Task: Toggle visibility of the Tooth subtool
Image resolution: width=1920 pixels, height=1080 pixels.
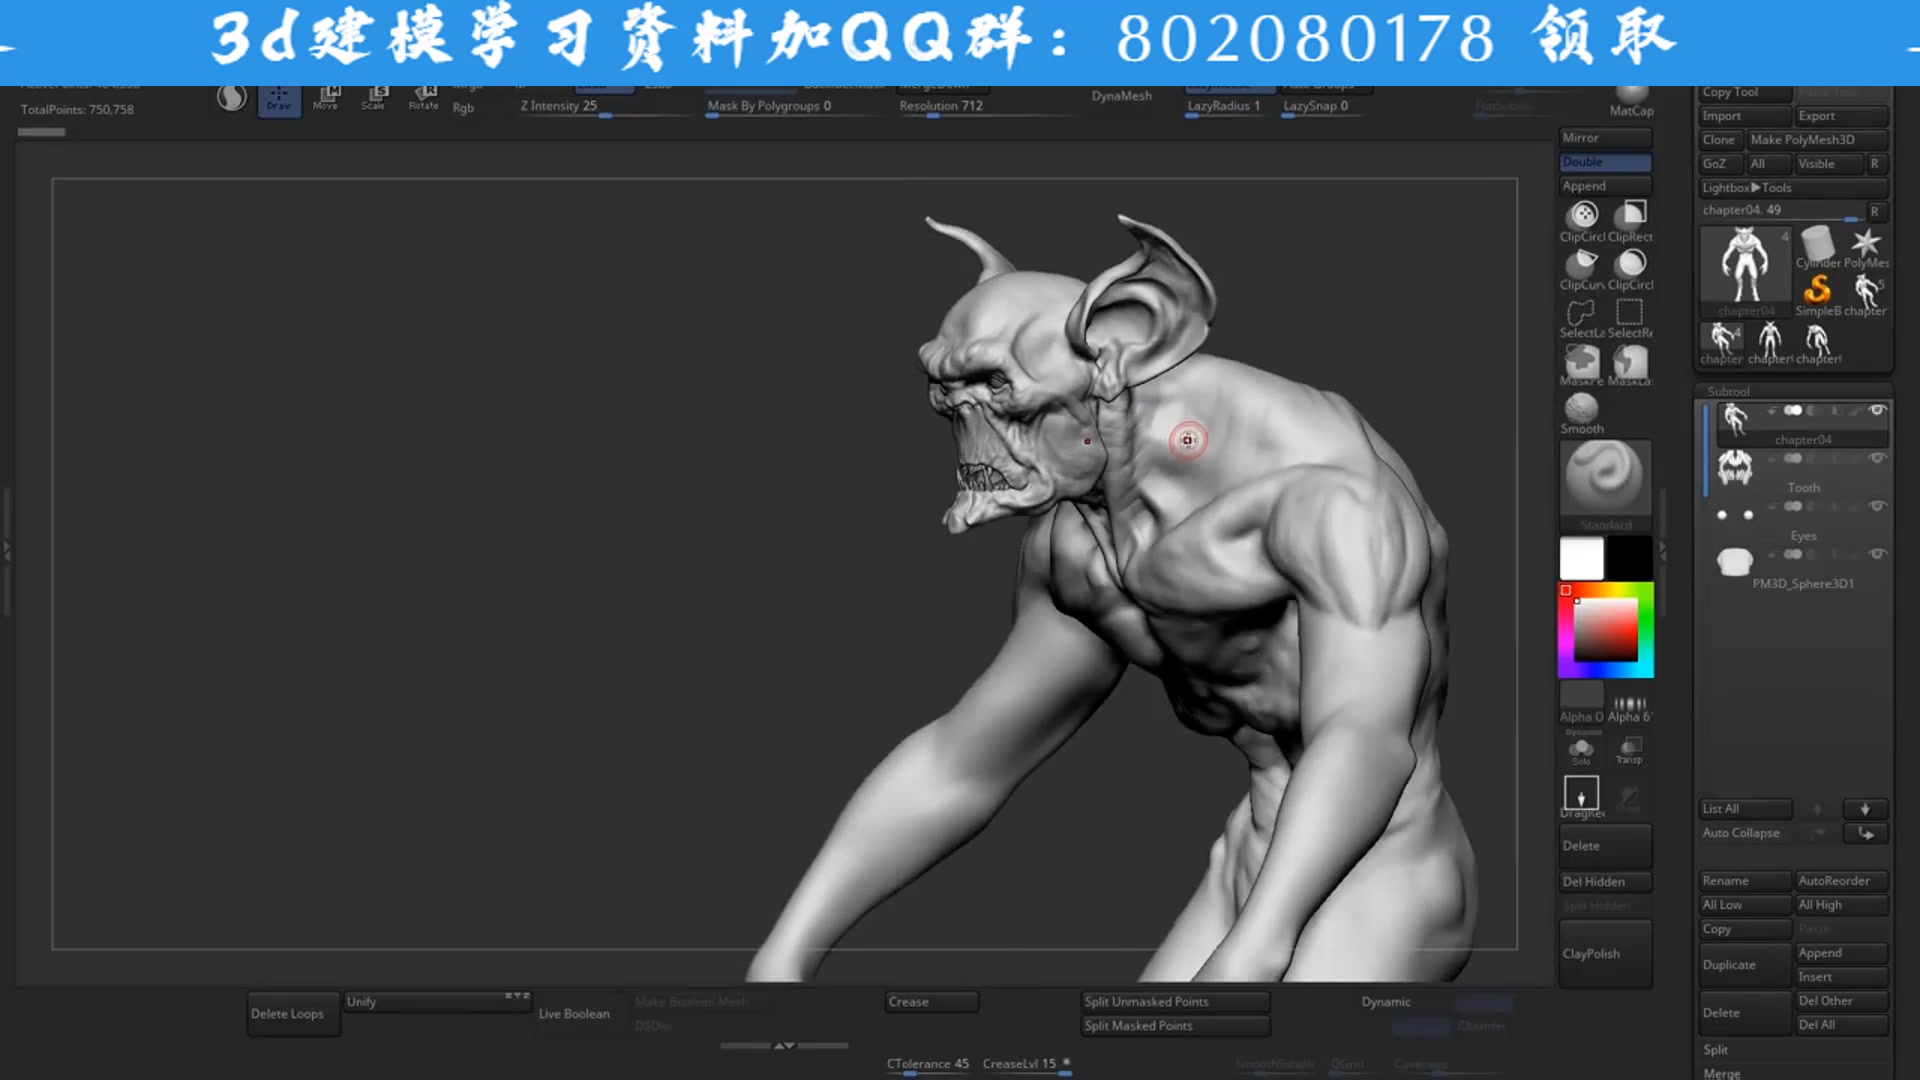Action: coord(1878,458)
